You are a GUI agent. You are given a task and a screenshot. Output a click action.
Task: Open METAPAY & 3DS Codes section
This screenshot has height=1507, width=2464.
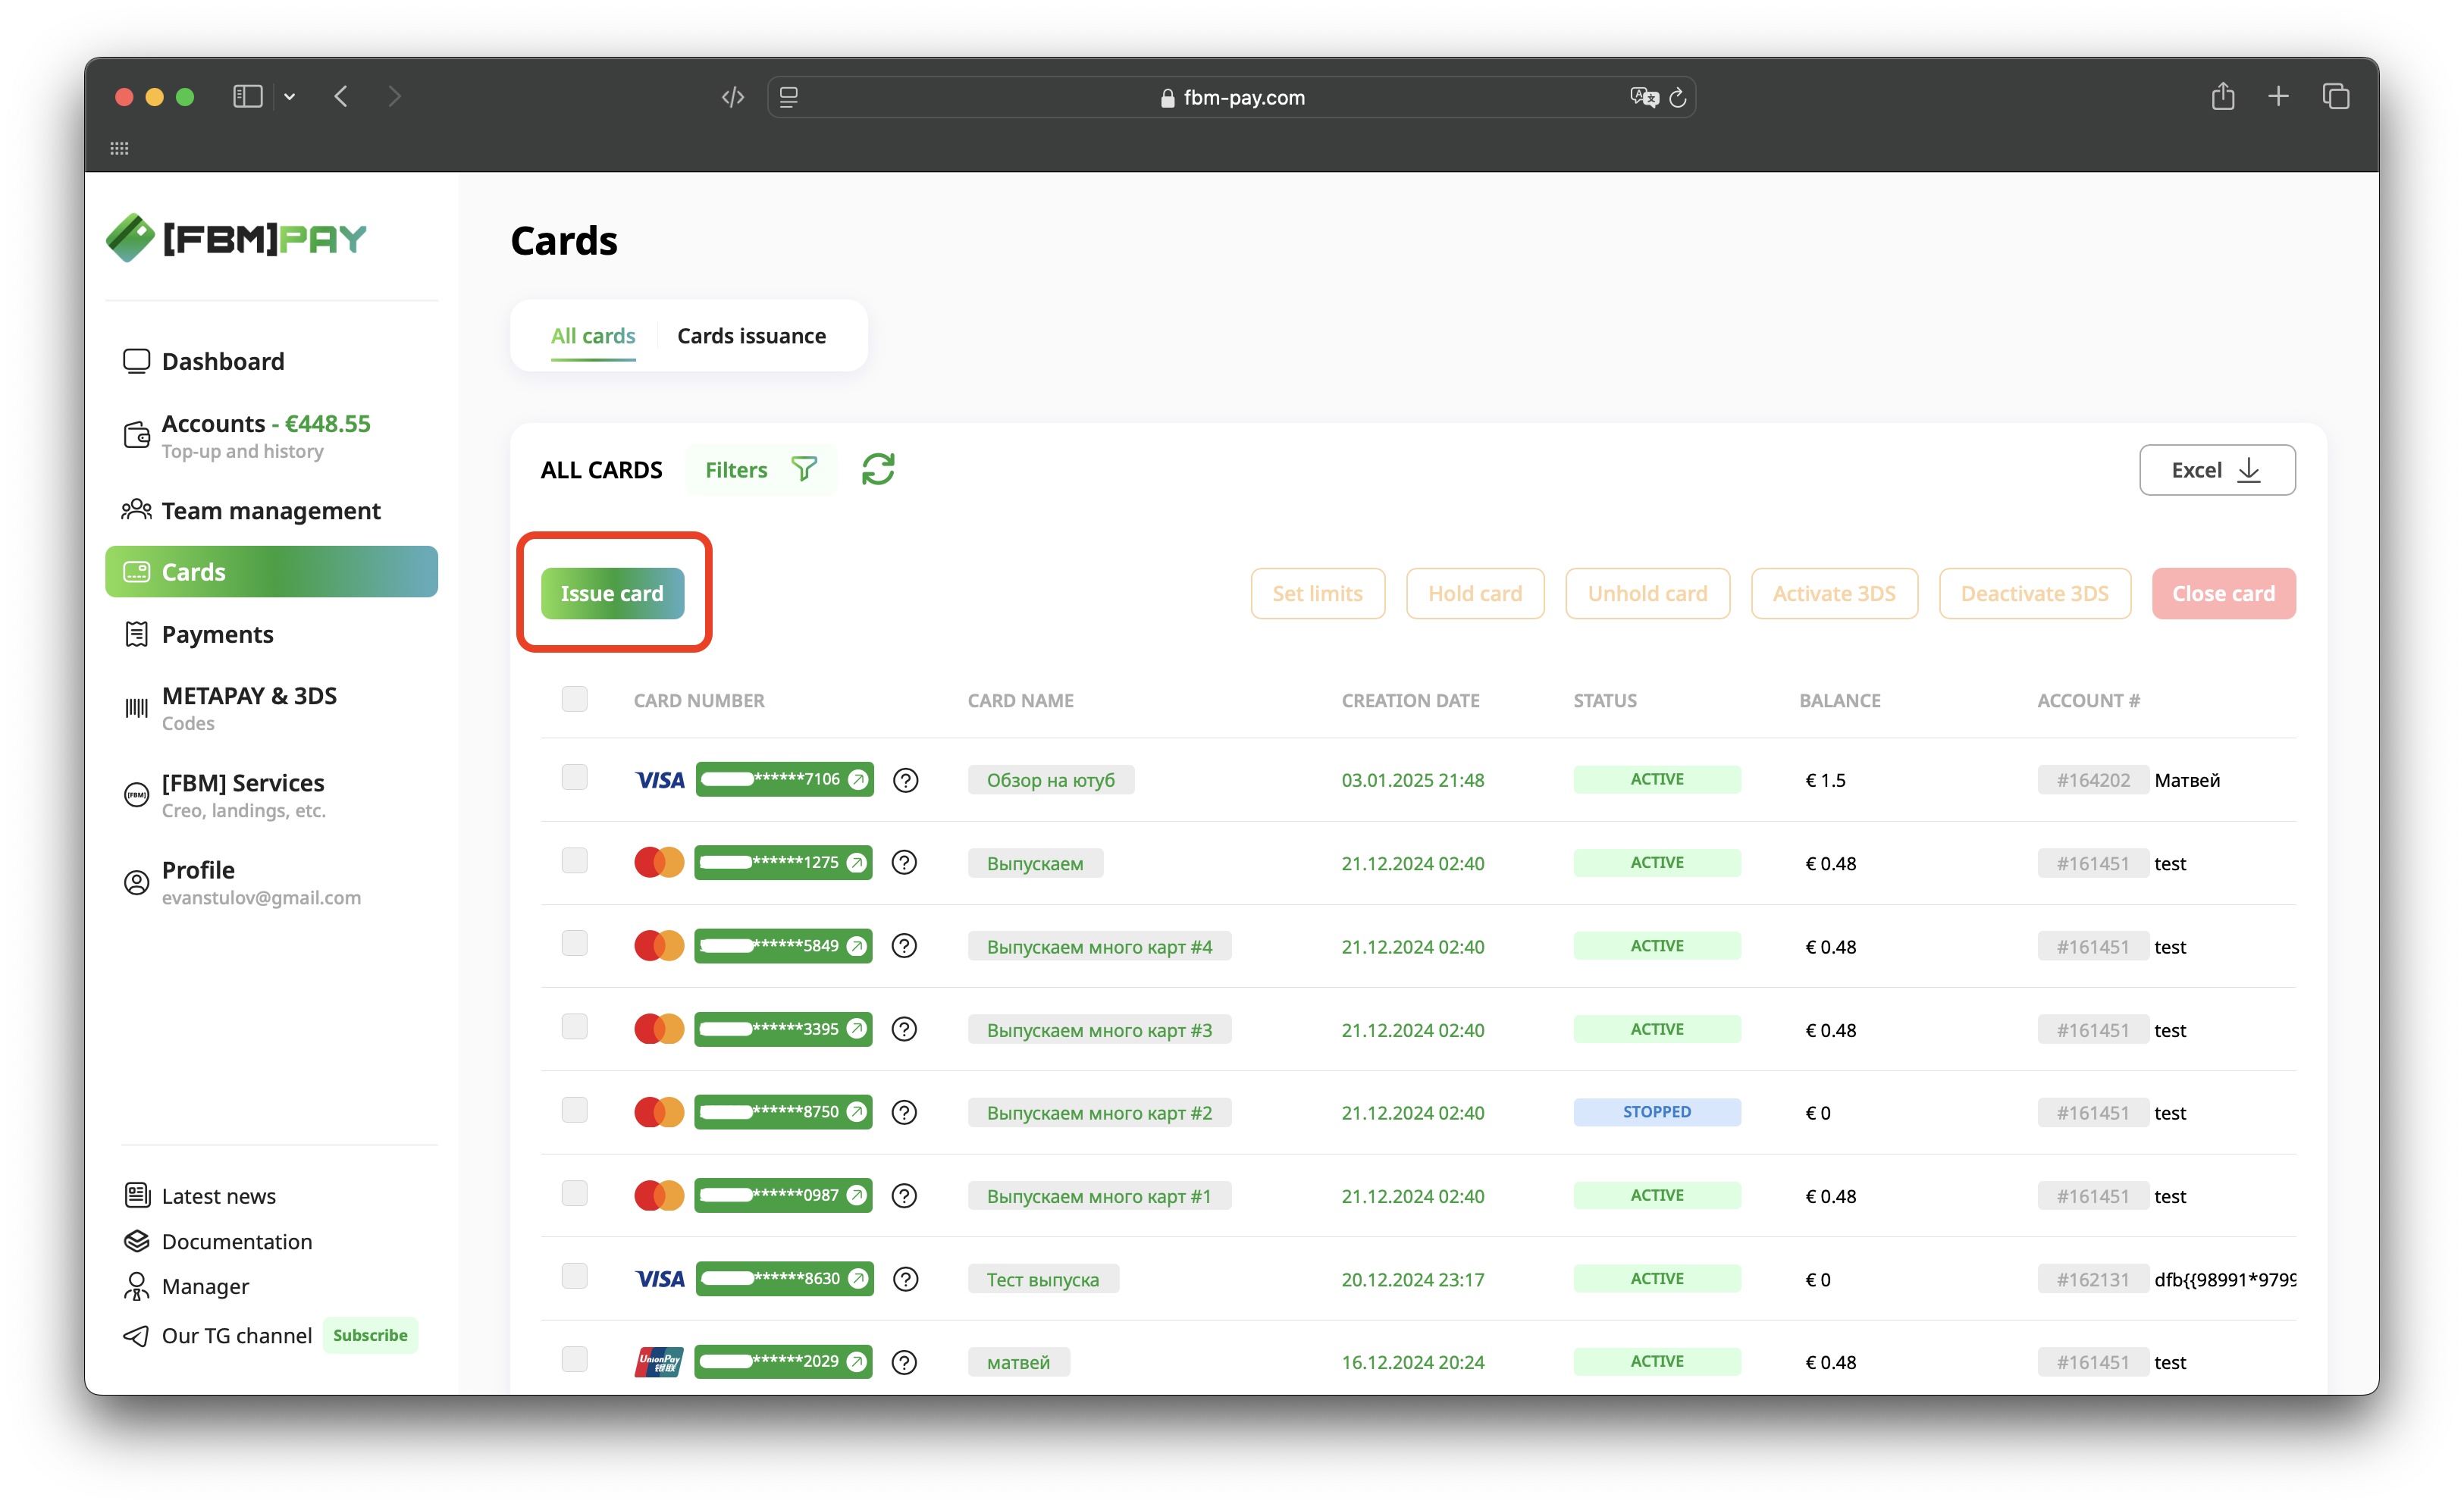coord(271,708)
